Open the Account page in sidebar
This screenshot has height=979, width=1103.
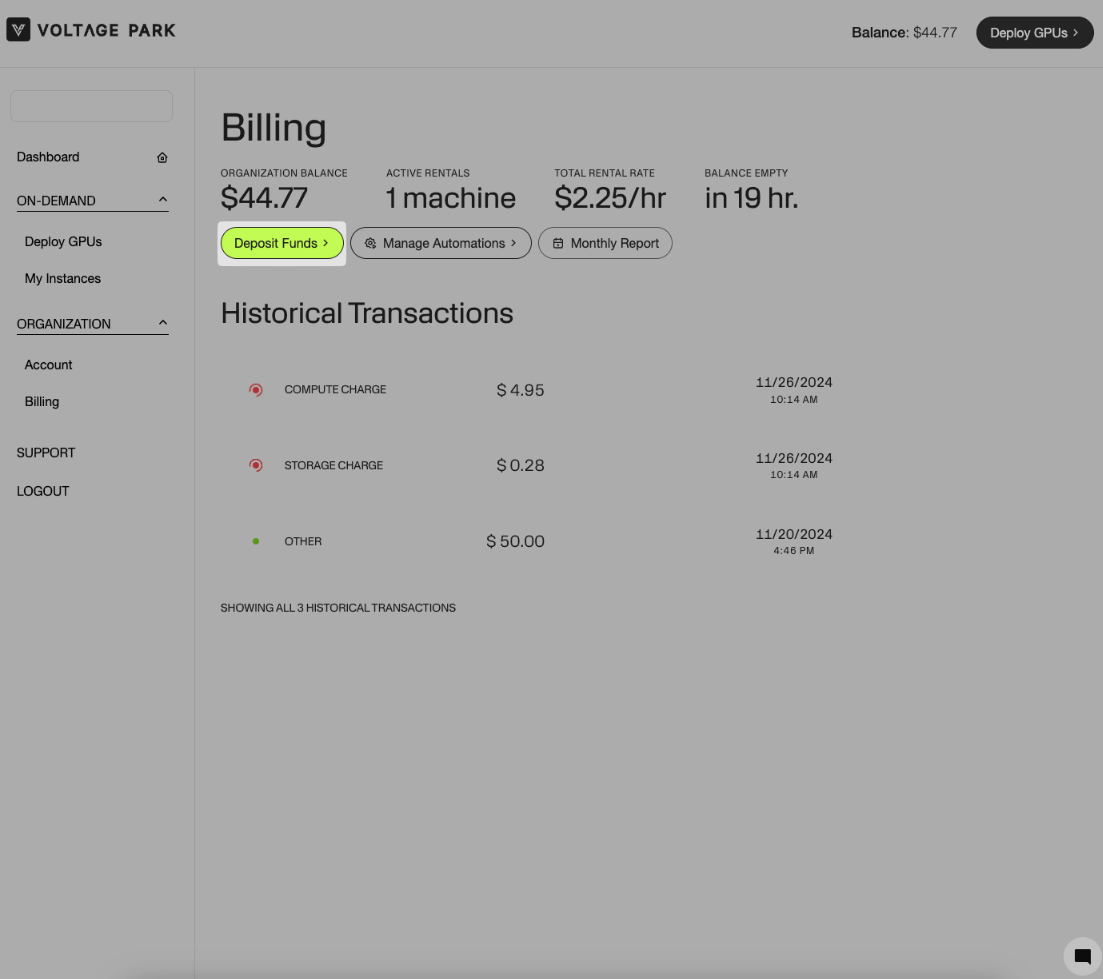pyautogui.click(x=48, y=365)
